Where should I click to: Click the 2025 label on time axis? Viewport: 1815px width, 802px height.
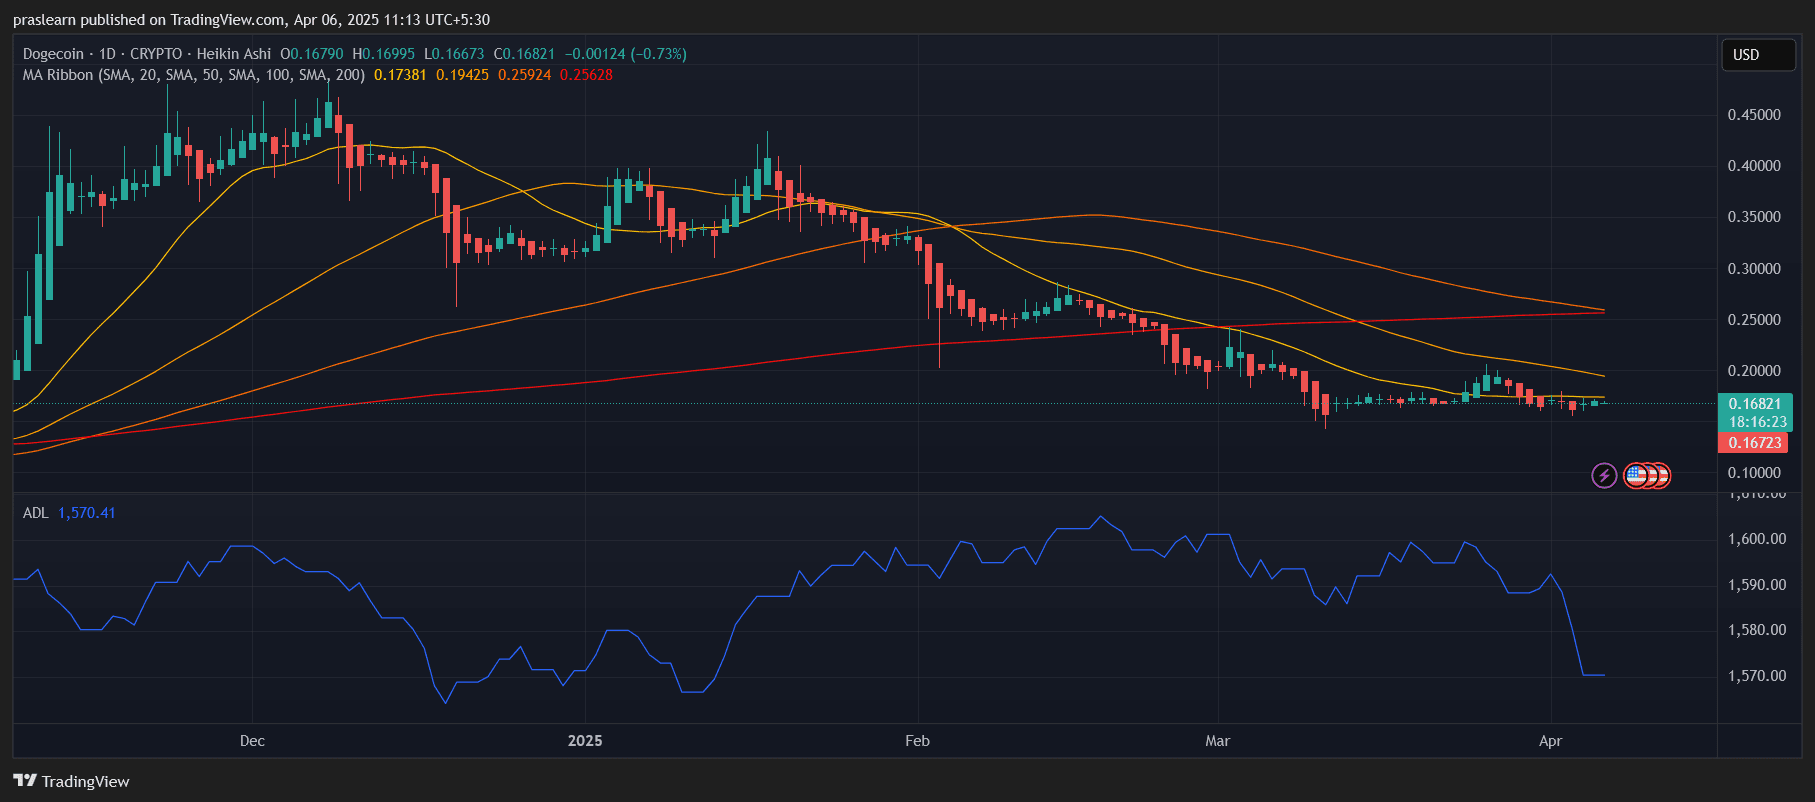pos(585,741)
